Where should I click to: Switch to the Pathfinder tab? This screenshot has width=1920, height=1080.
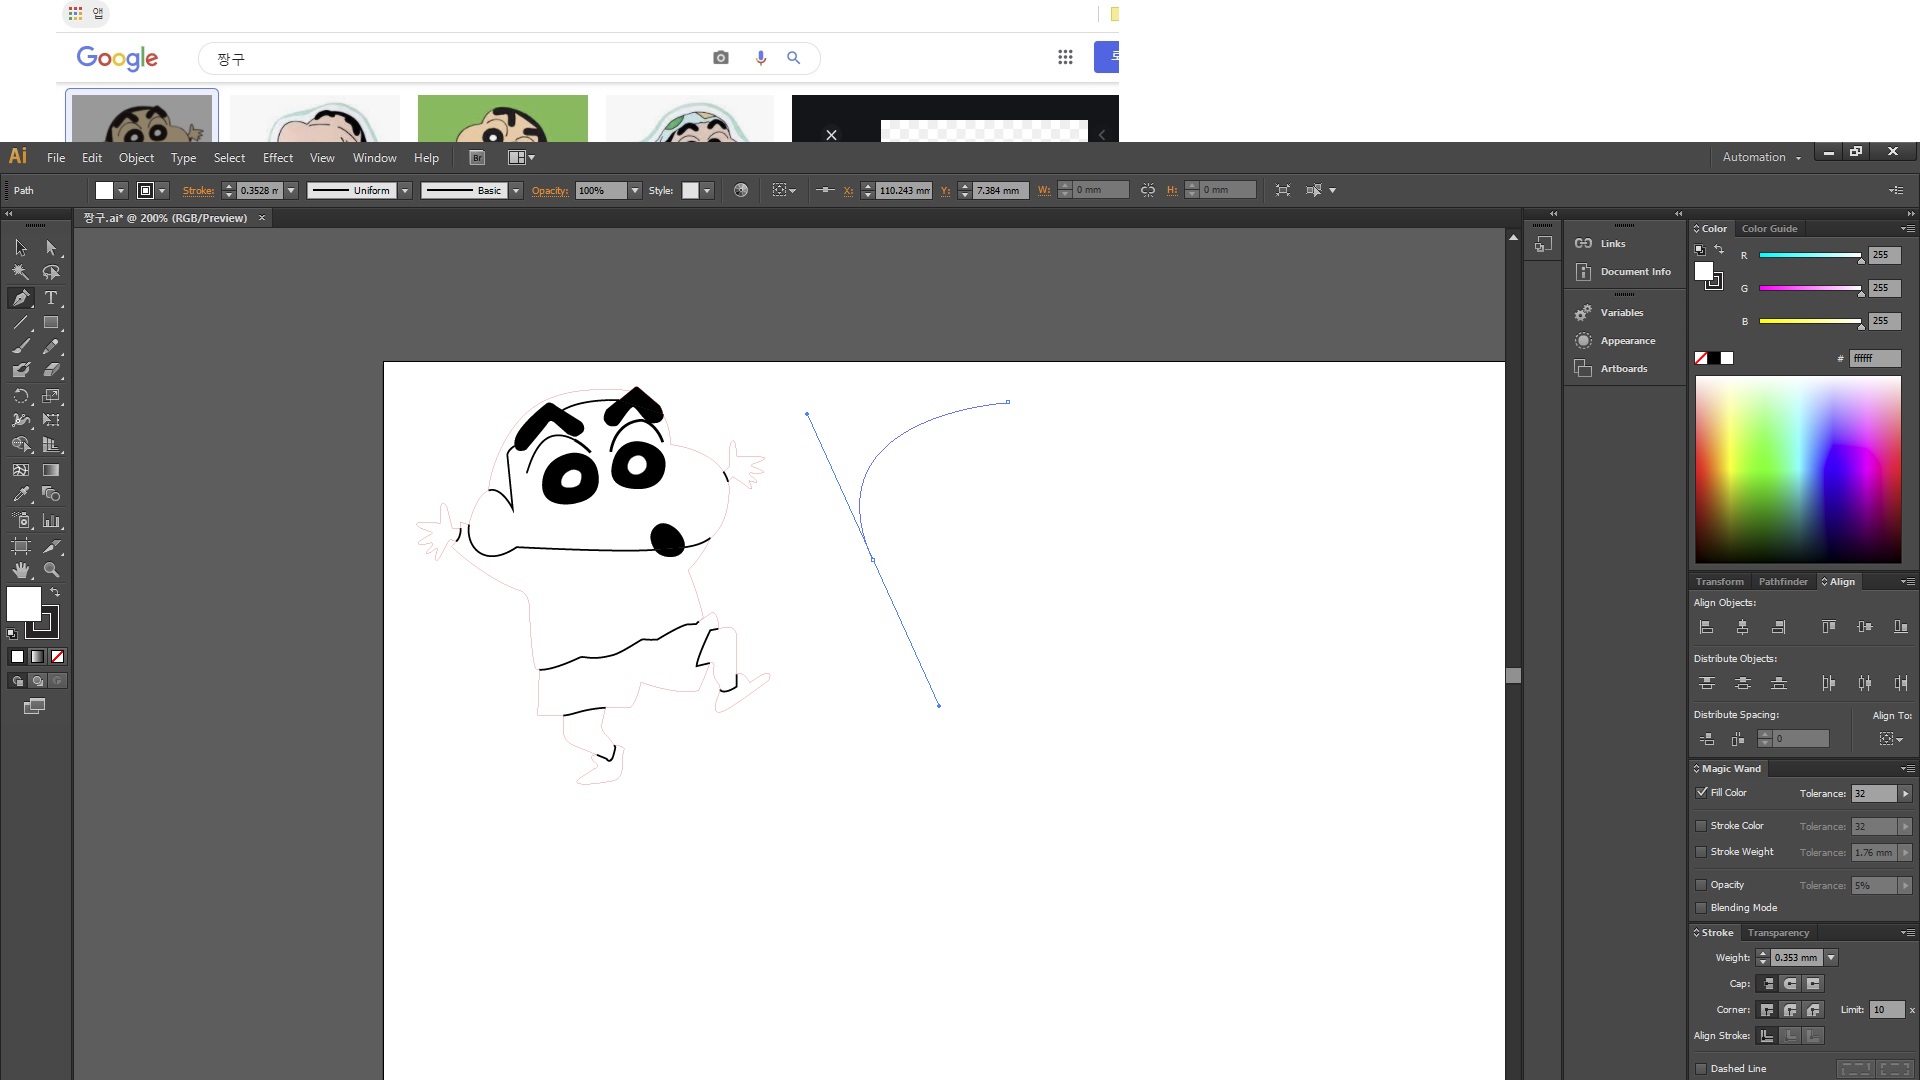[x=1782, y=582]
